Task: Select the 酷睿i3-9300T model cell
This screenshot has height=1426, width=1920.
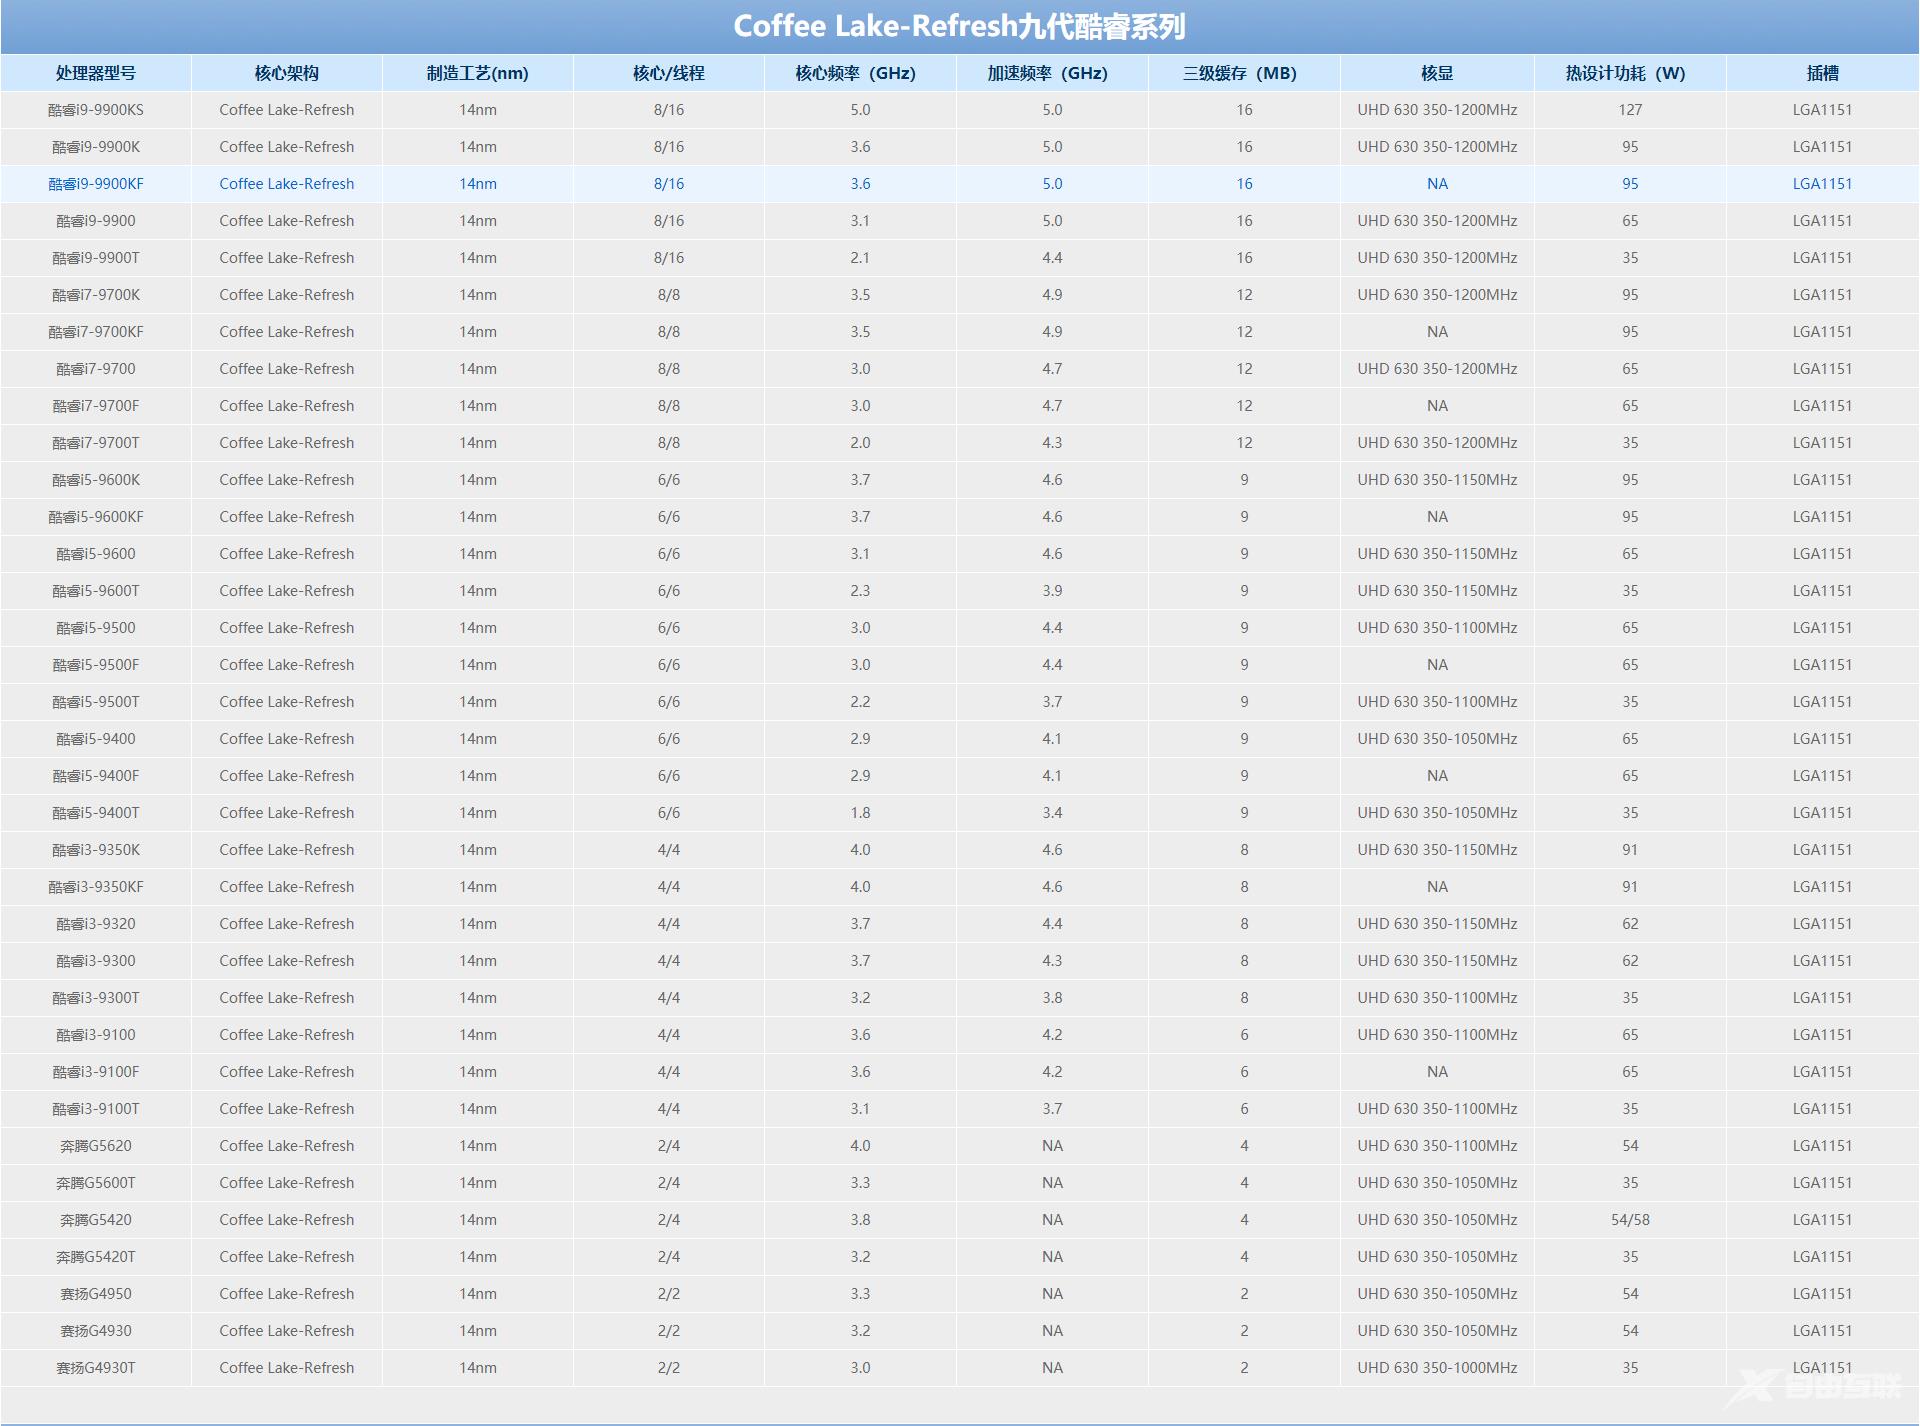Action: click(96, 998)
